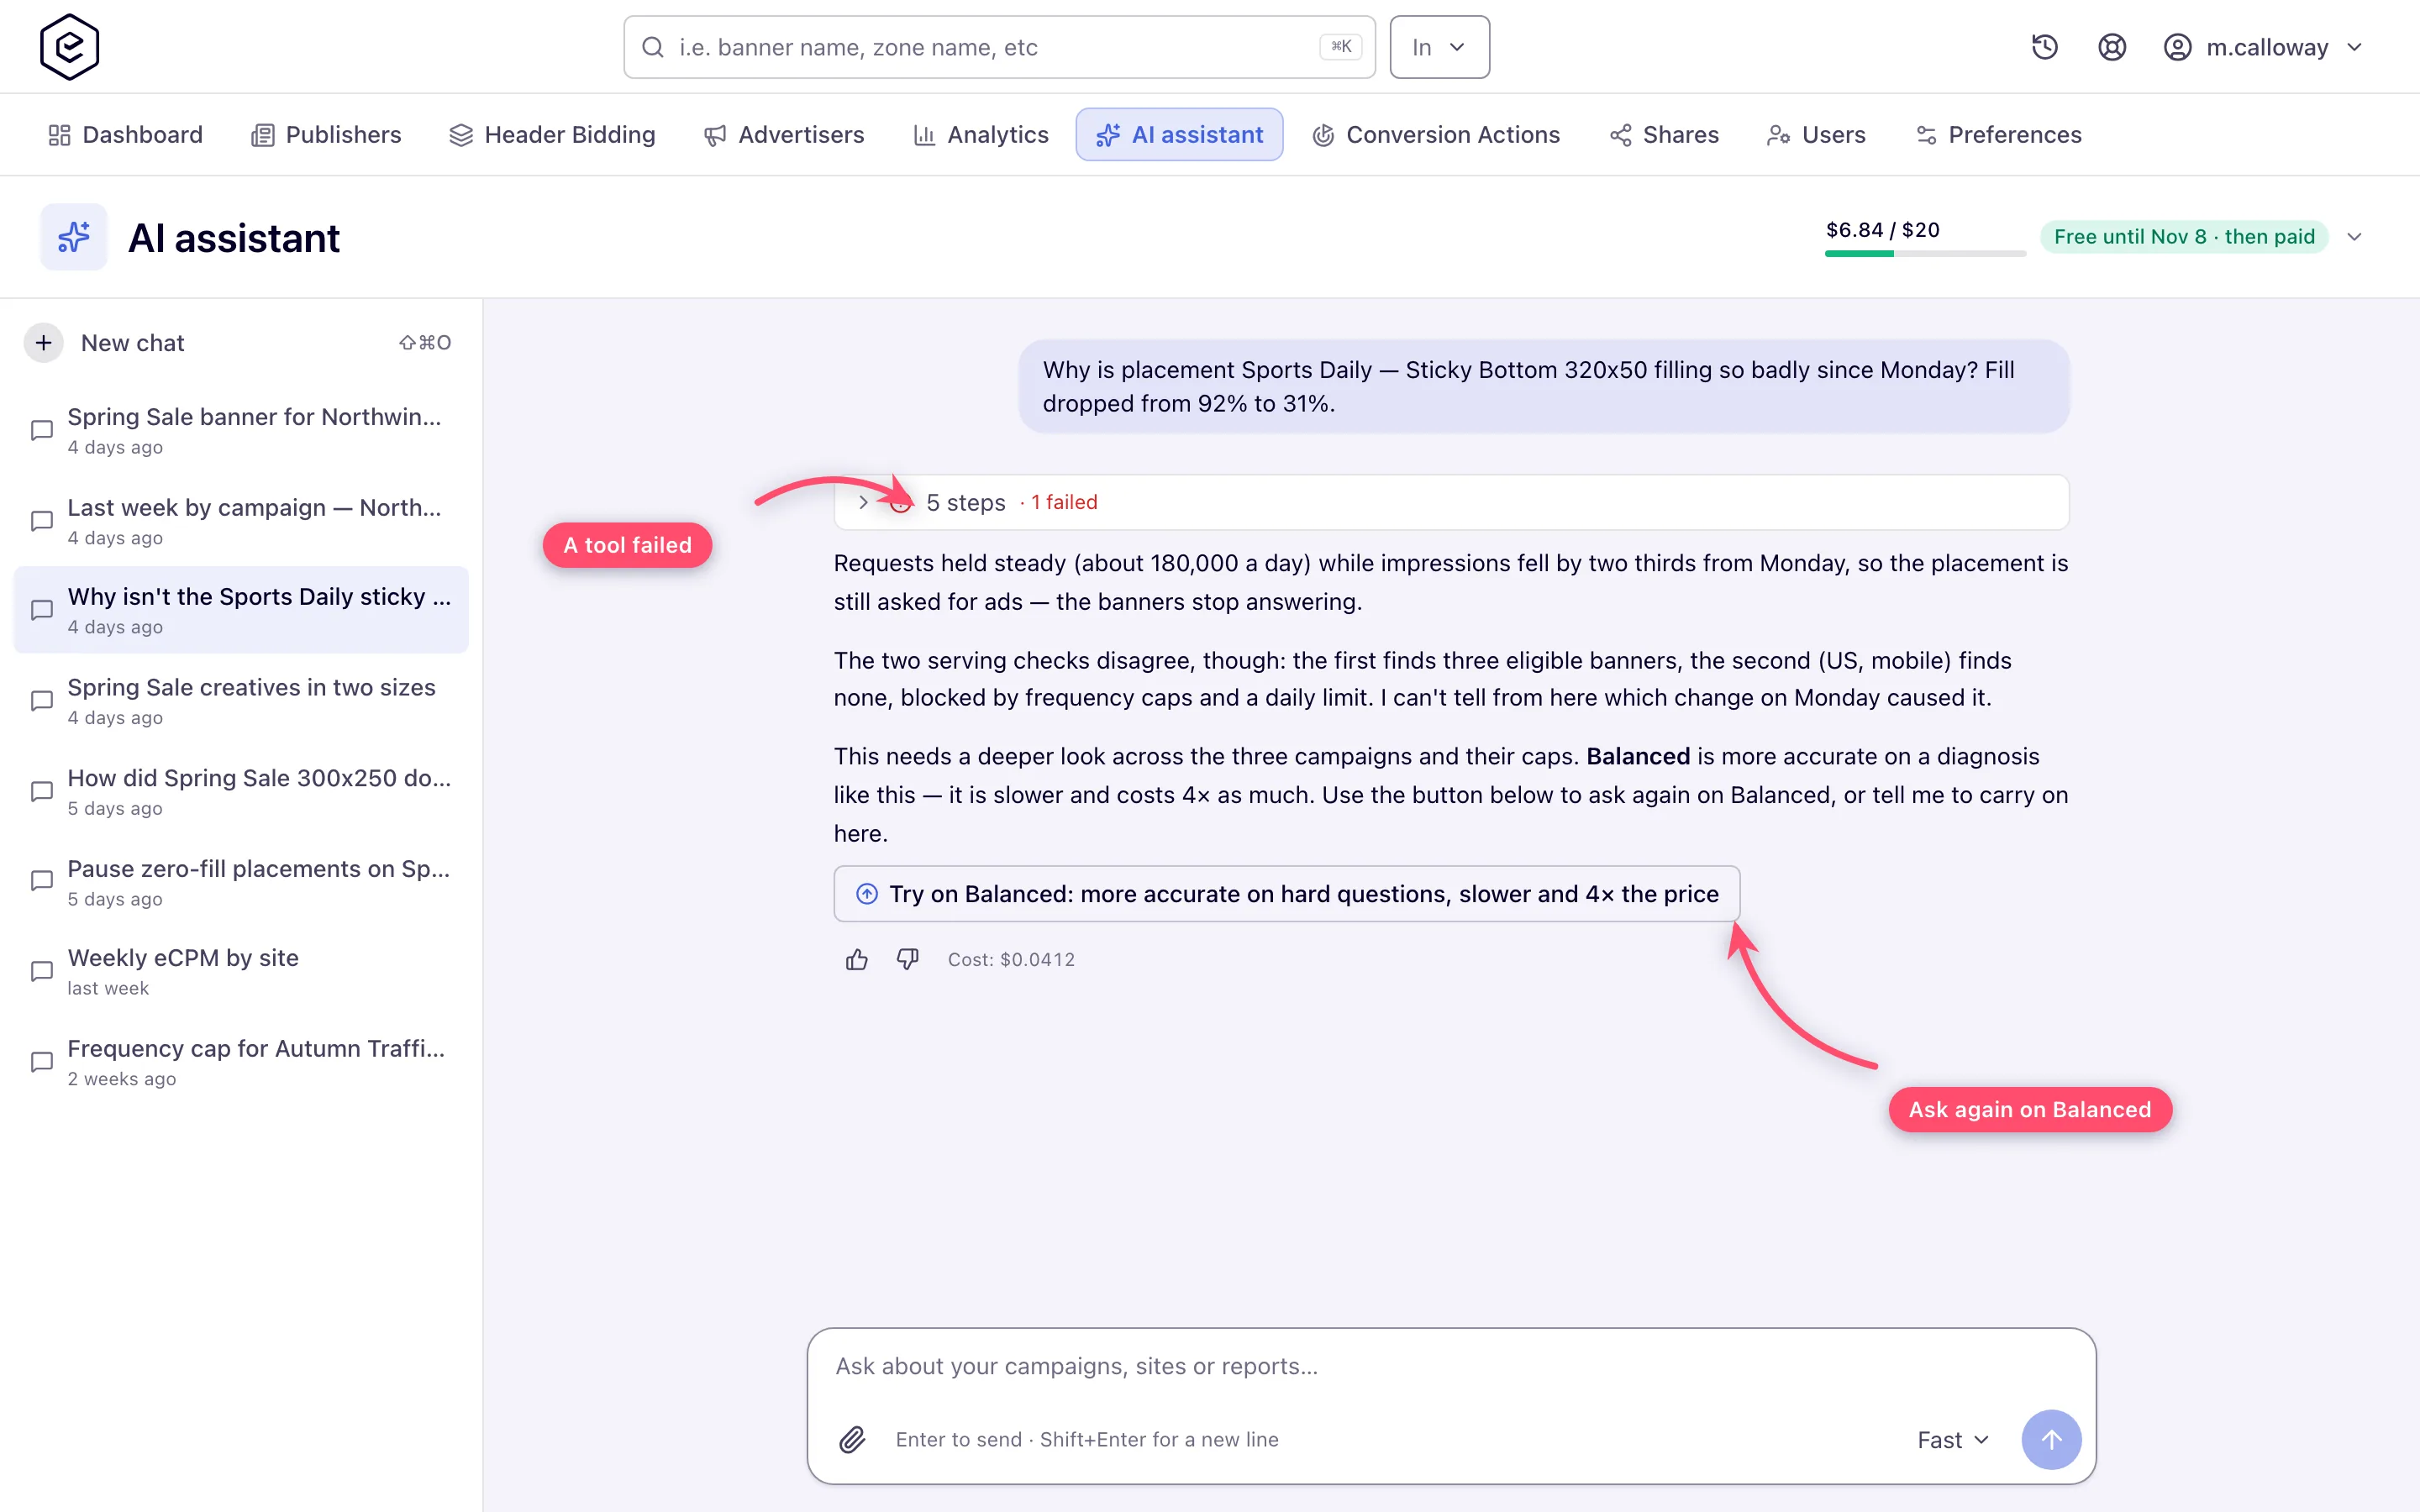2420x1512 pixels.
Task: Open chat How did Spring Sale 300x250
Action: point(241,791)
